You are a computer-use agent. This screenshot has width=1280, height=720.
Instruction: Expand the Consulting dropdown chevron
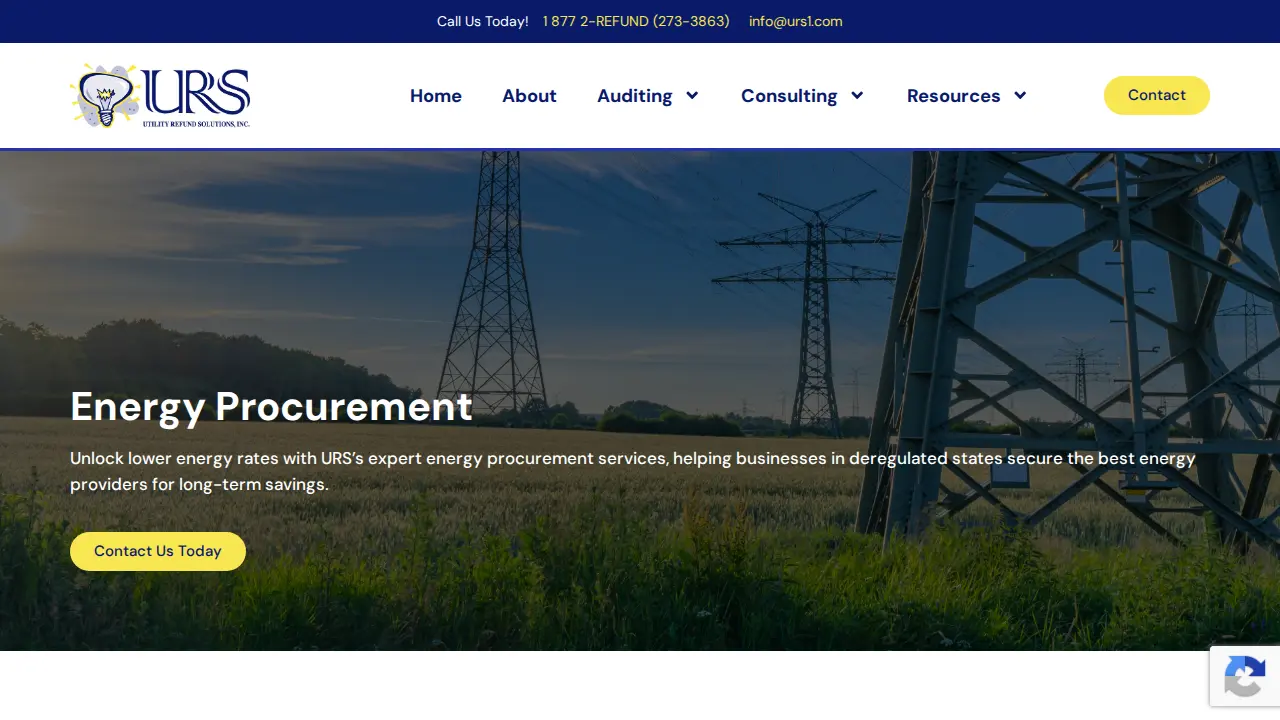tap(857, 96)
